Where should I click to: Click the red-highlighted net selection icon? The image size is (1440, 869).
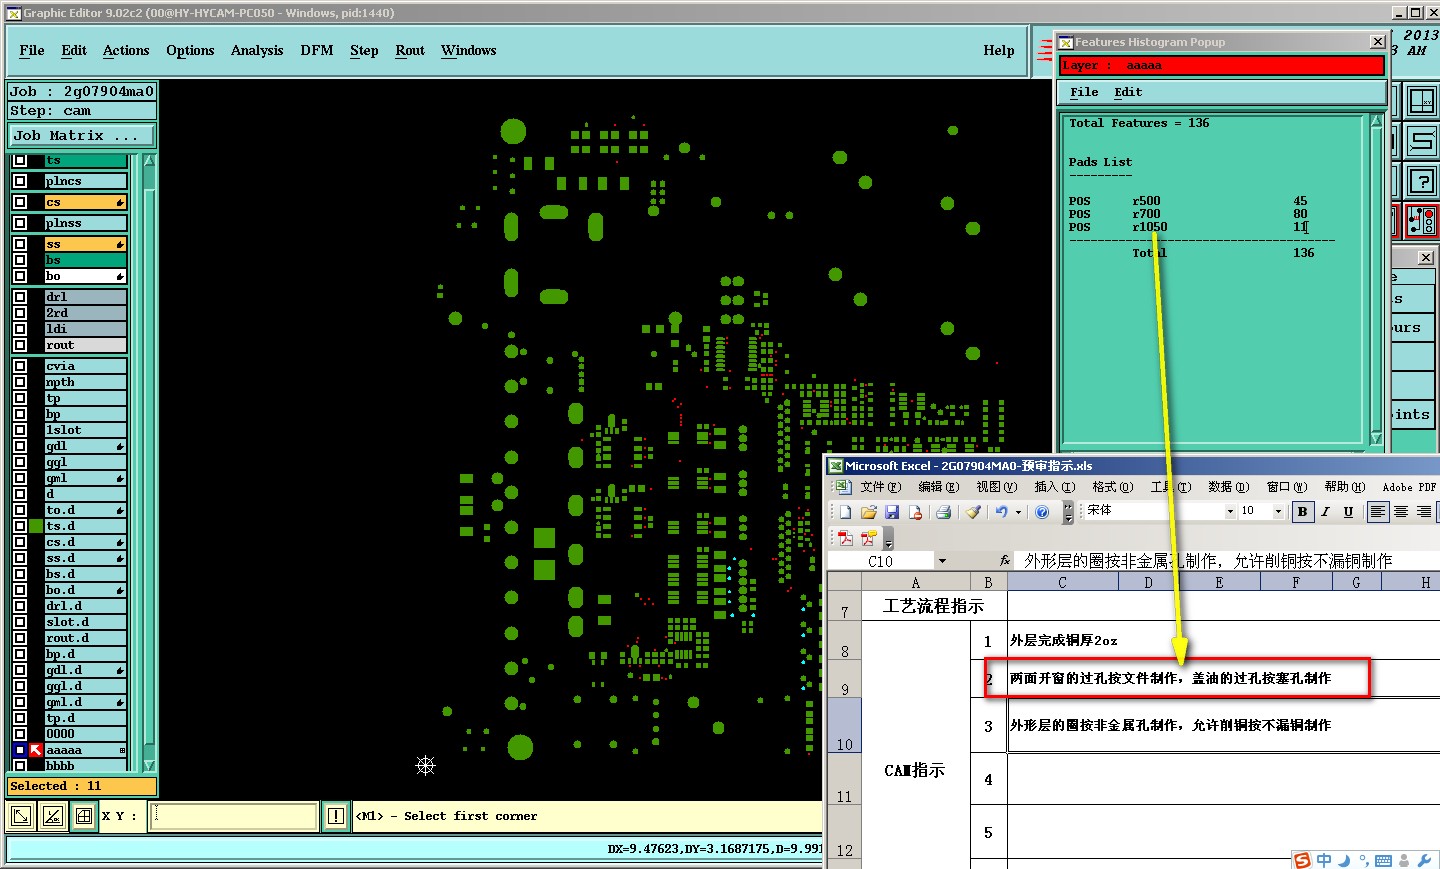(x=1421, y=221)
